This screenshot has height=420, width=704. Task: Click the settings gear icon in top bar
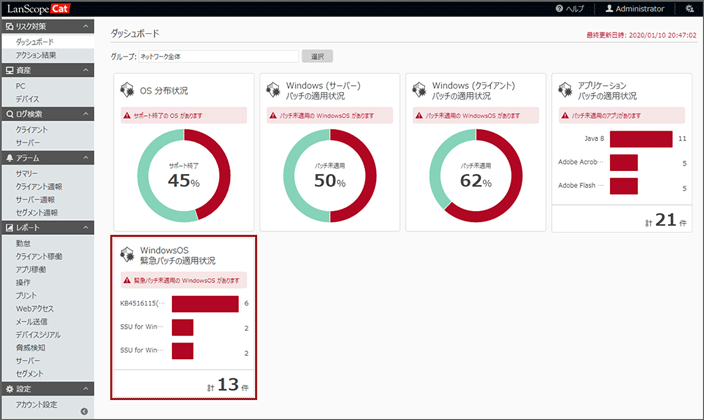tap(688, 8)
